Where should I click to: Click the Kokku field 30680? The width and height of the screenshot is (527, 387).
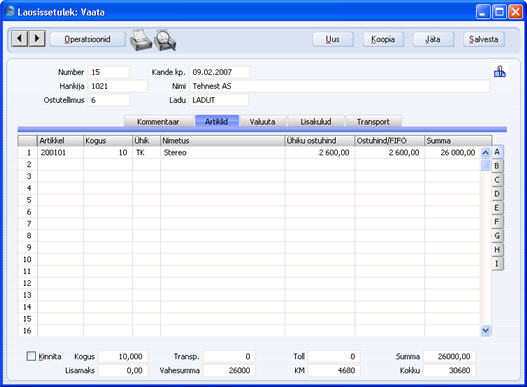click(x=449, y=371)
